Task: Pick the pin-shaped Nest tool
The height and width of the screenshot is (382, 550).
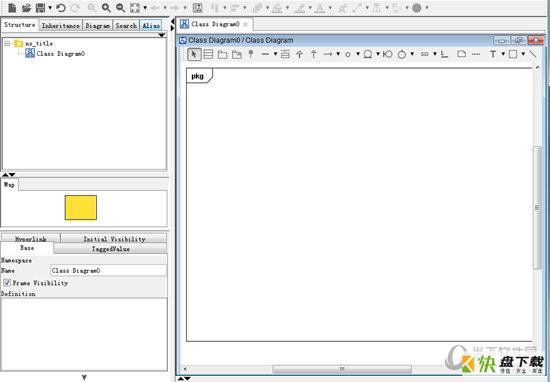Action: (x=250, y=54)
